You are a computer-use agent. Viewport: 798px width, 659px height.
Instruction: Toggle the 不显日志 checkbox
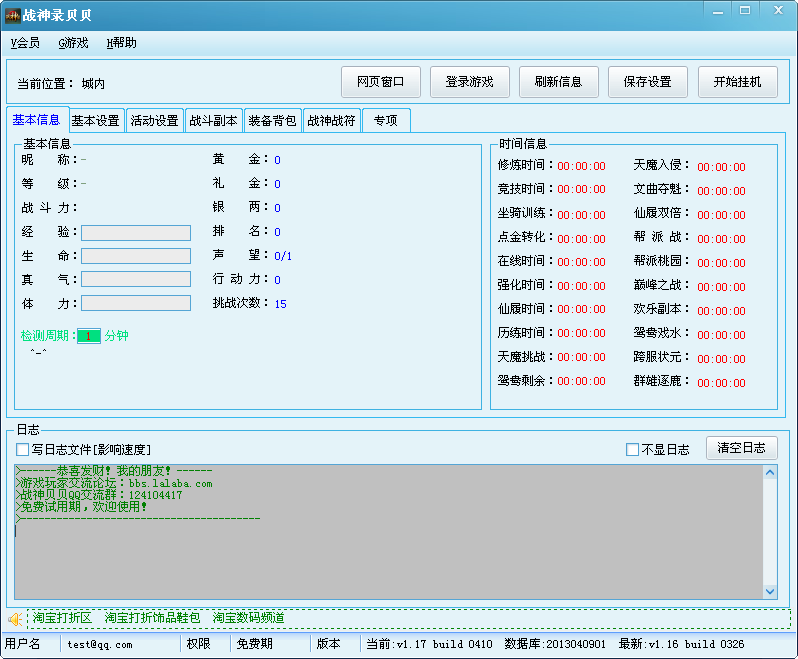[632, 449]
